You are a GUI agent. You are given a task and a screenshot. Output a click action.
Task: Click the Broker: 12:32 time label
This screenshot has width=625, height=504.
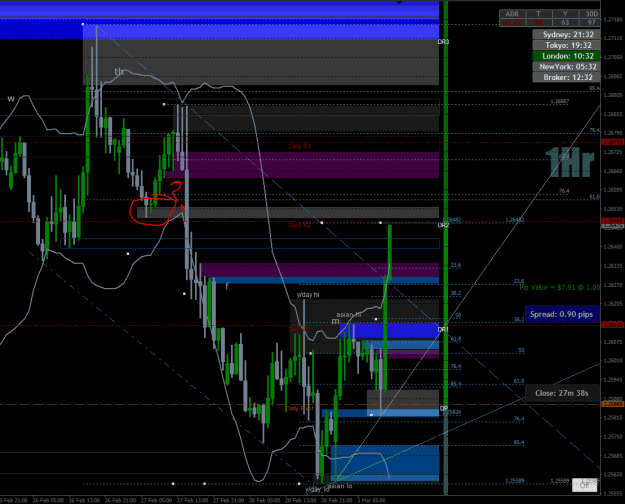[x=566, y=77]
